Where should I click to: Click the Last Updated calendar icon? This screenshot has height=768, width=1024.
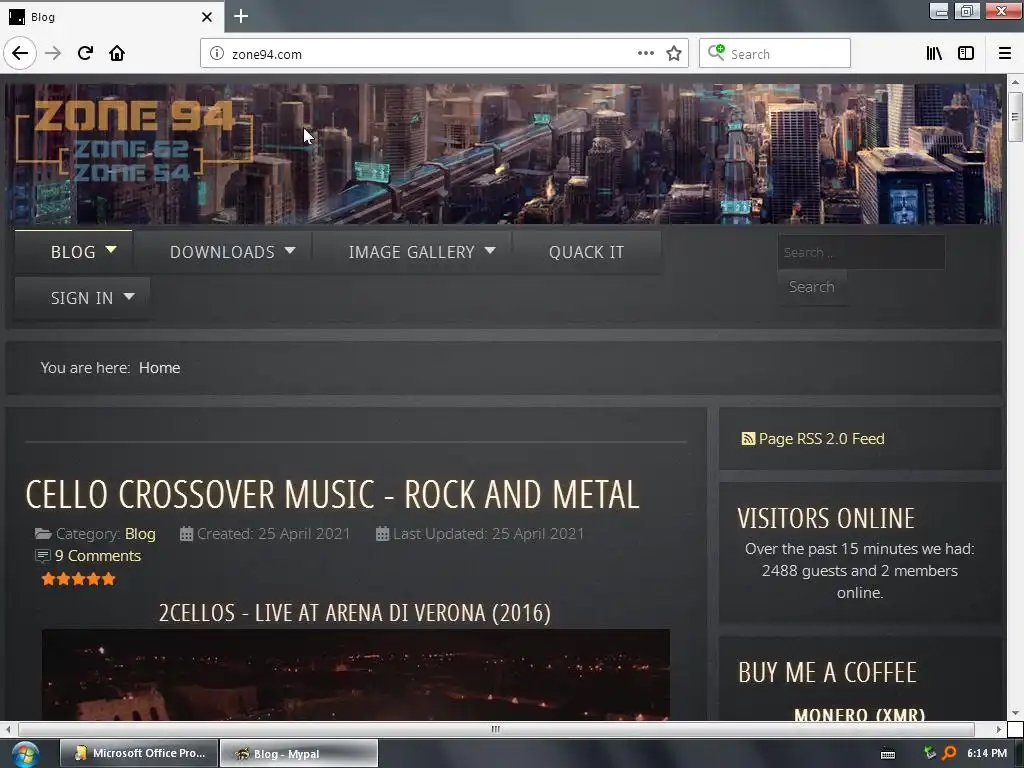[x=383, y=534]
